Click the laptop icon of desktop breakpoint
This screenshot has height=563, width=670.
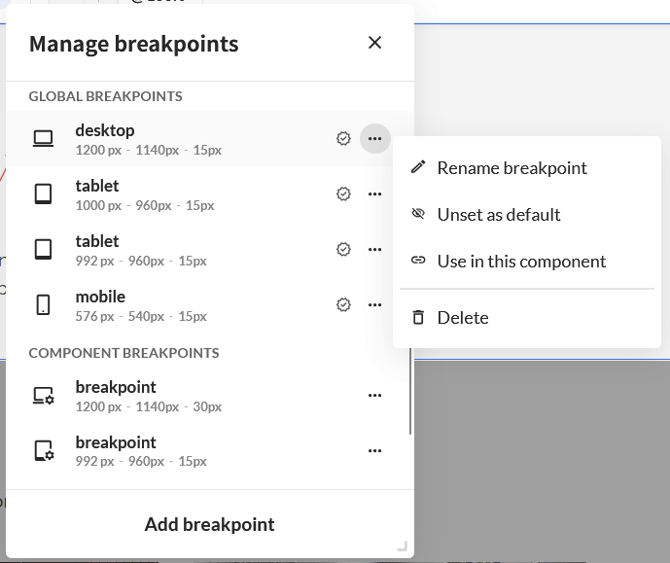point(43,138)
